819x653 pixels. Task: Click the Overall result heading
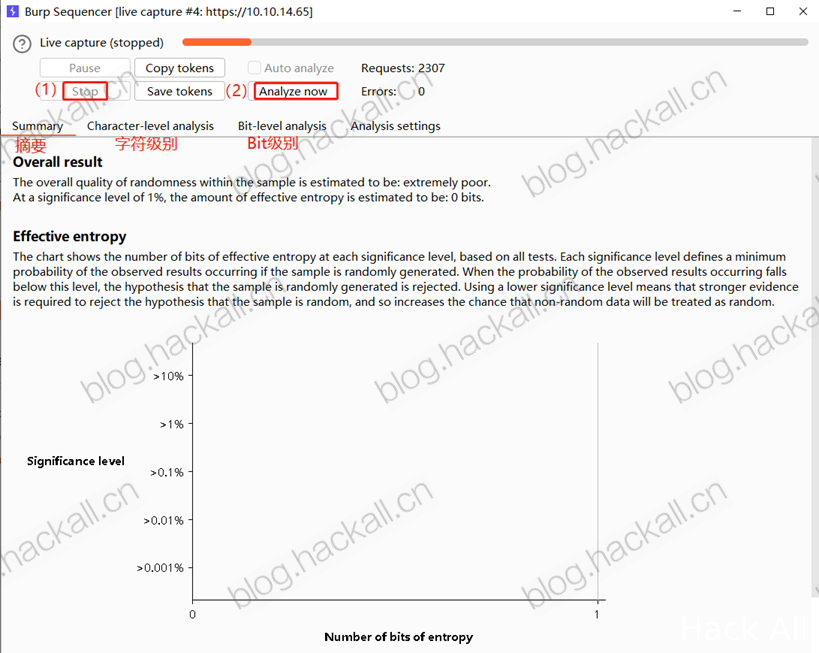pyautogui.click(x=57, y=162)
